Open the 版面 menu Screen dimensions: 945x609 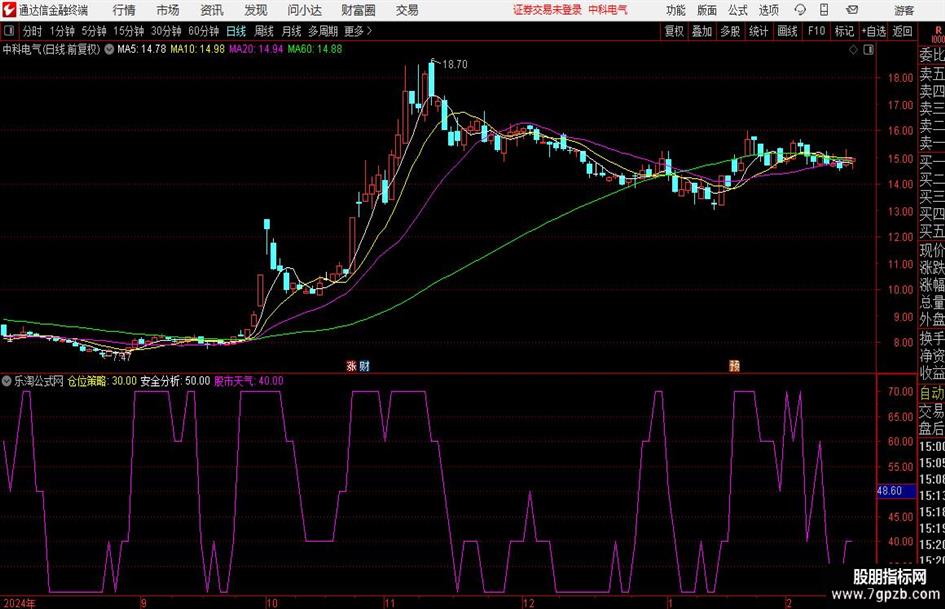click(x=706, y=10)
